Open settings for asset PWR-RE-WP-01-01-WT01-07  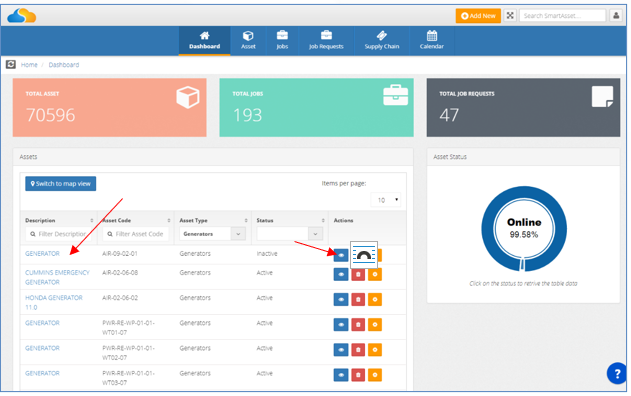pos(375,325)
